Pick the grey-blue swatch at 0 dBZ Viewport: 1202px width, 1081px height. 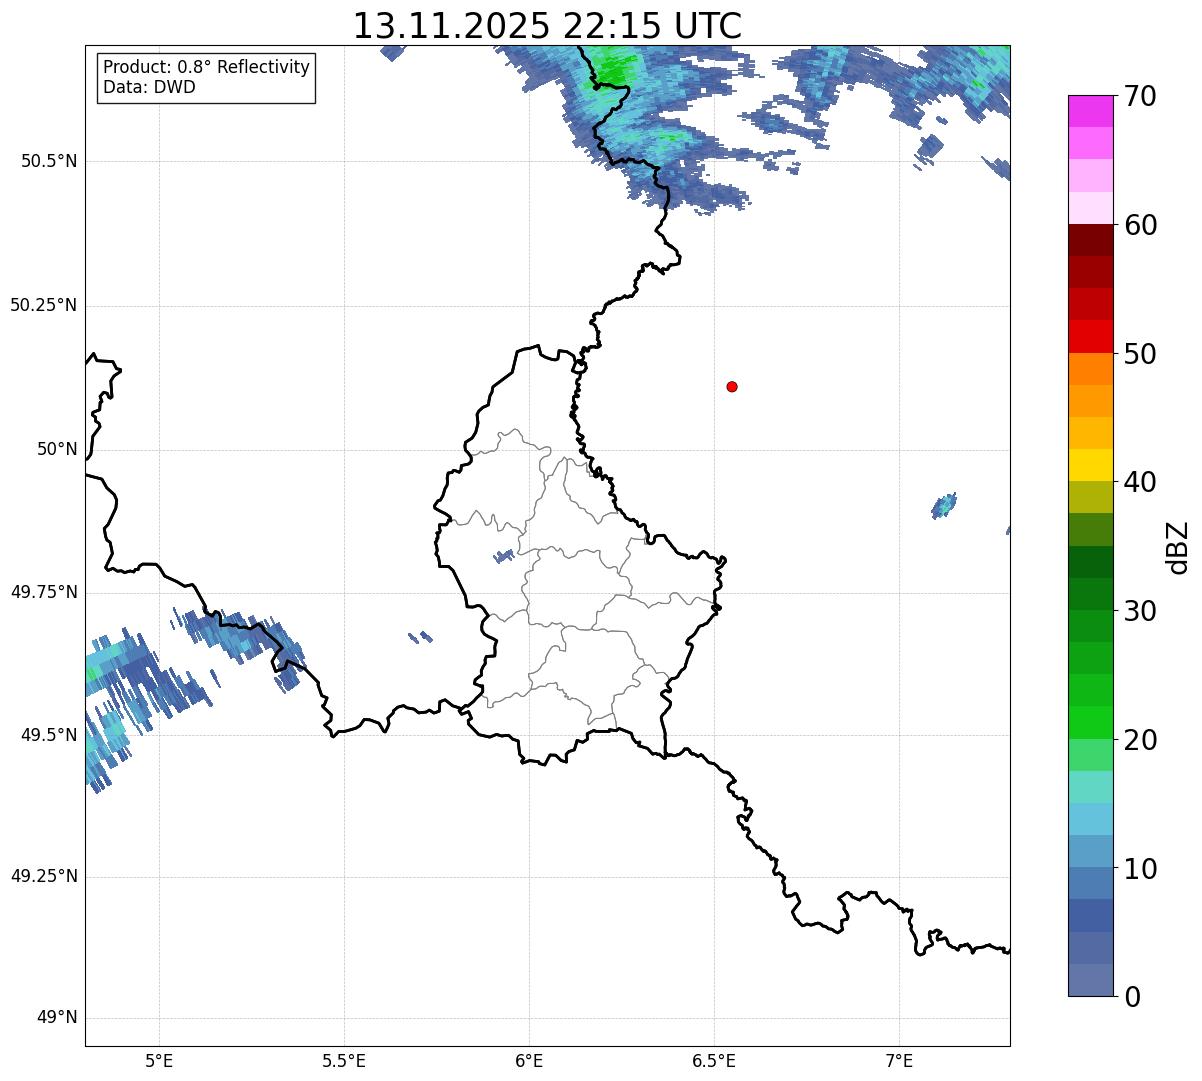1091,980
